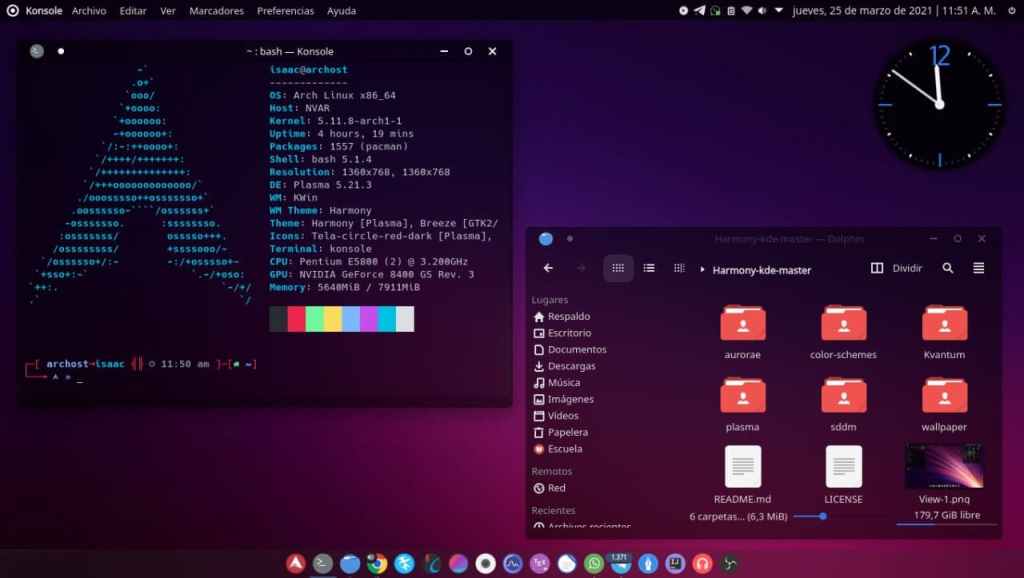Click the Dolphin back arrow button
This screenshot has width=1024, height=578.
(x=548, y=268)
